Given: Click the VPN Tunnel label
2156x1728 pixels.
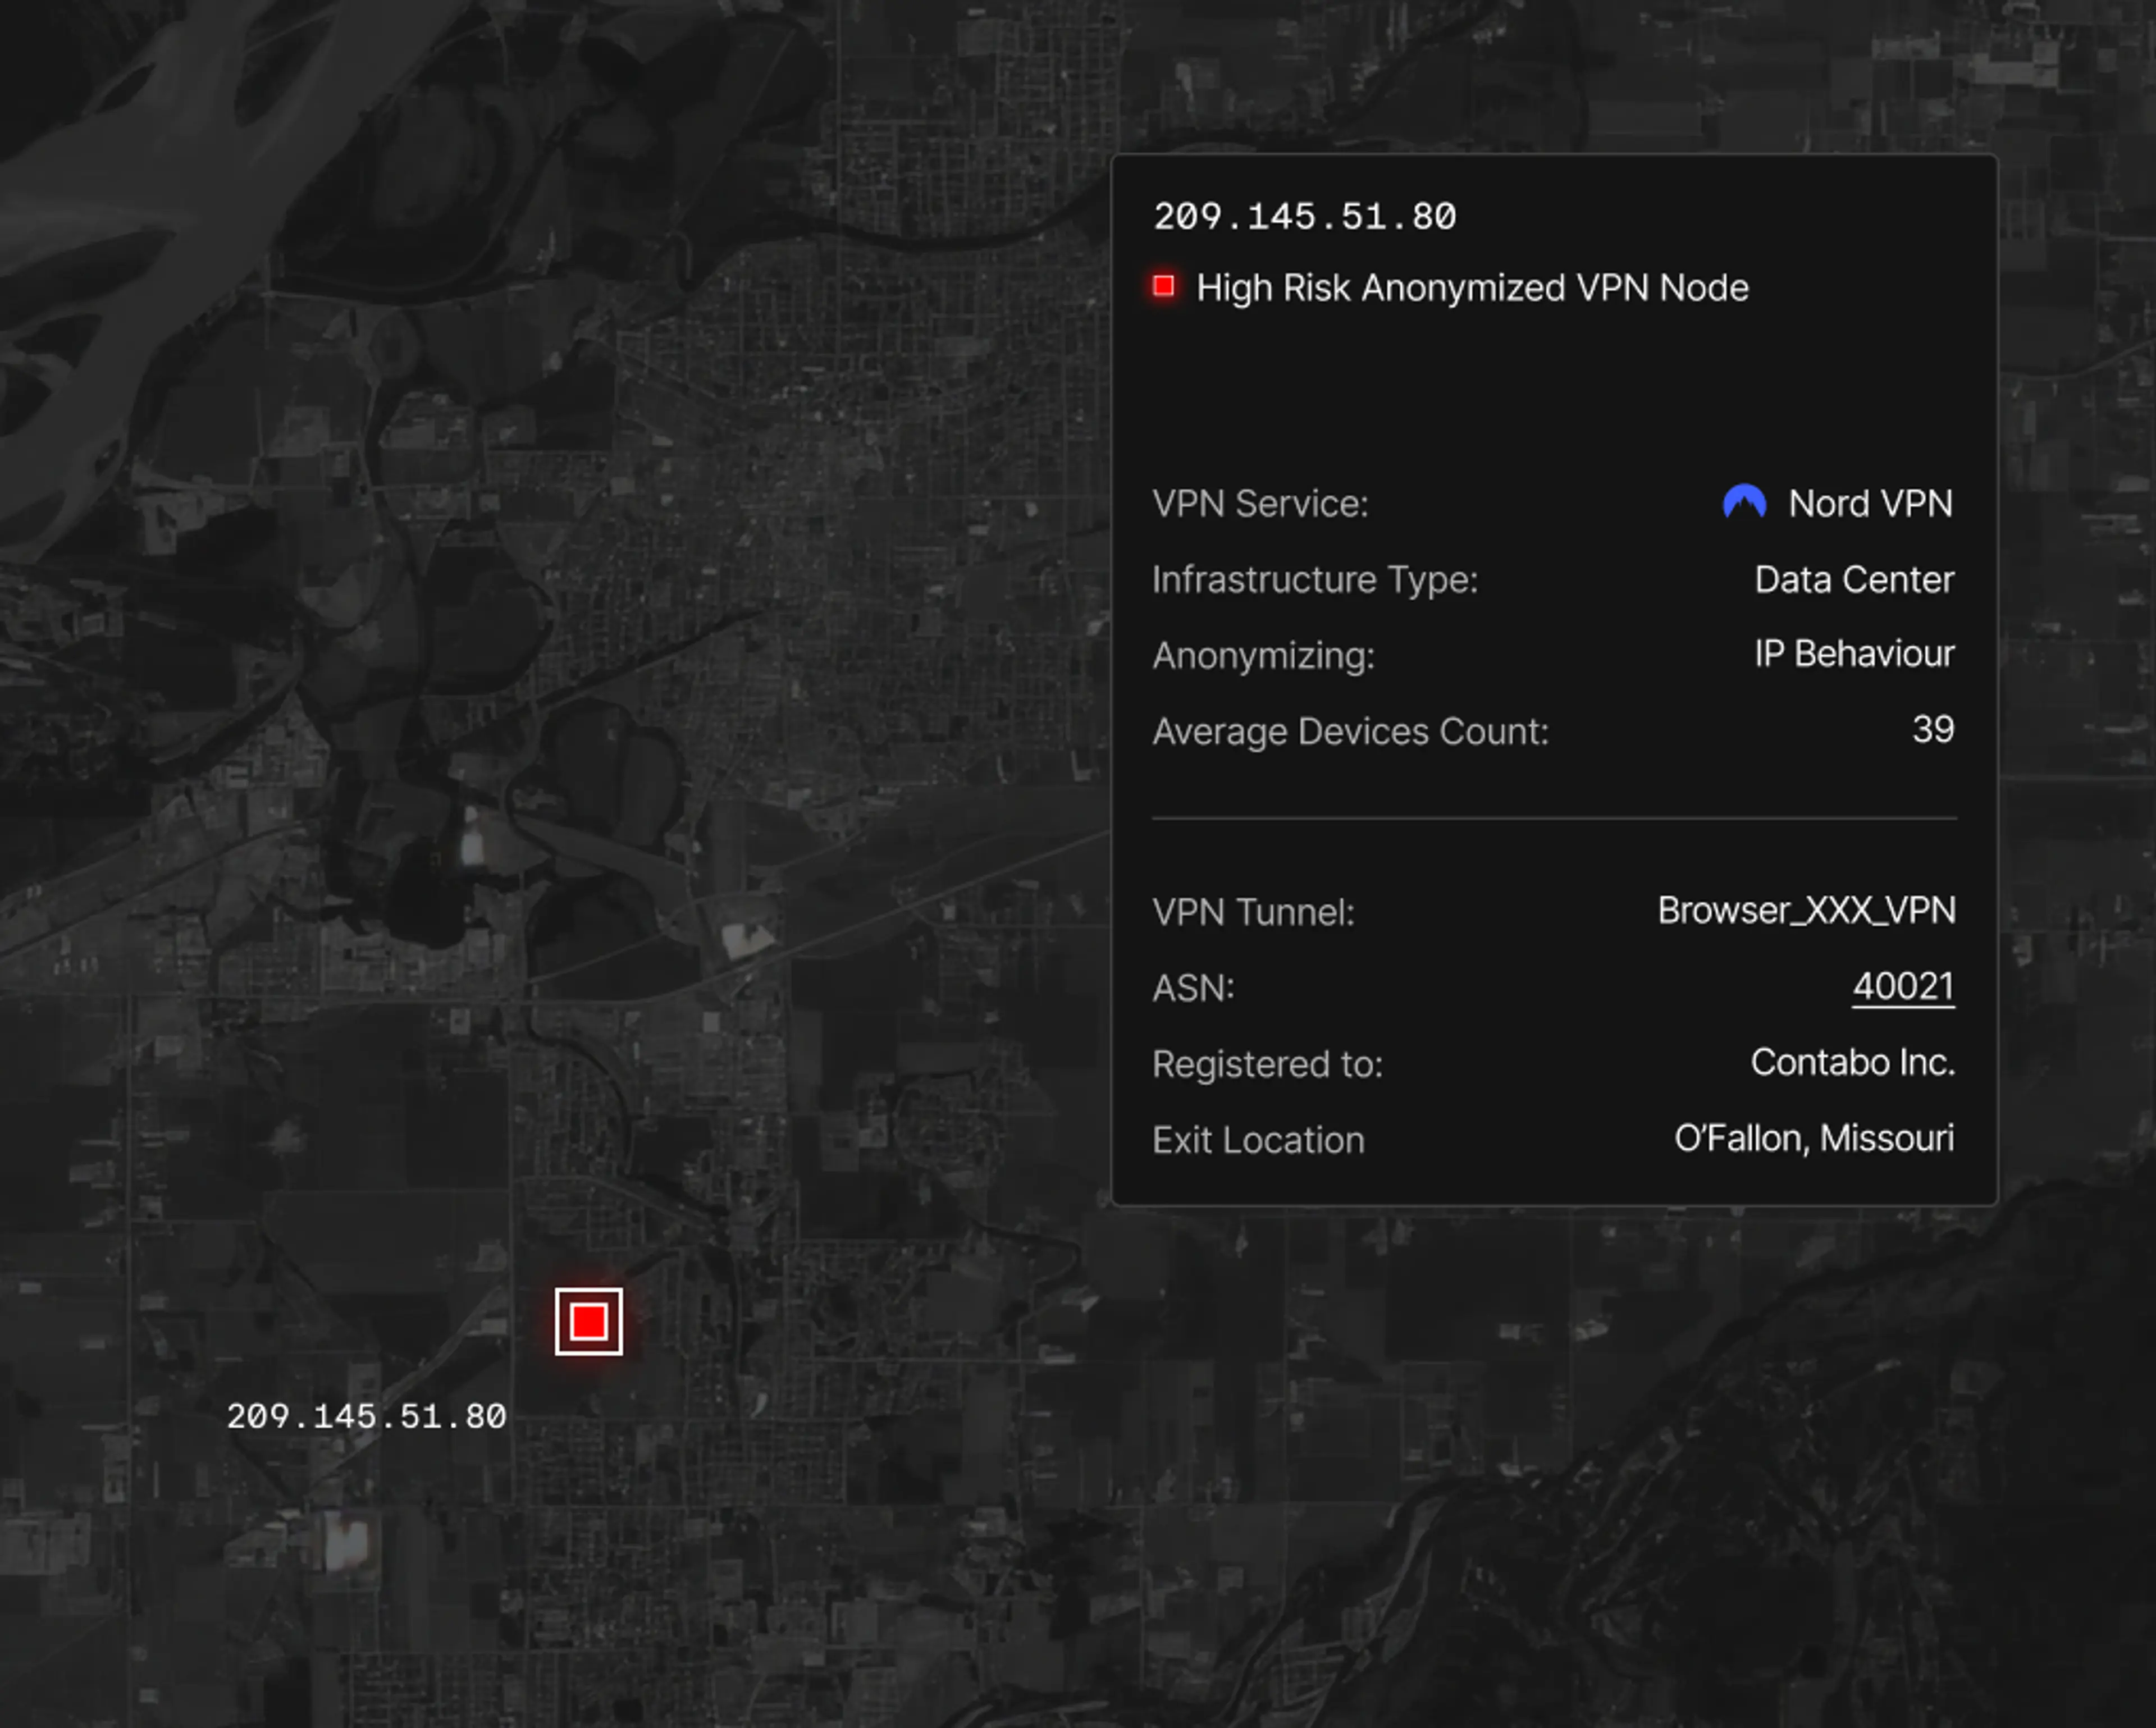Looking at the screenshot, I should (1252, 912).
